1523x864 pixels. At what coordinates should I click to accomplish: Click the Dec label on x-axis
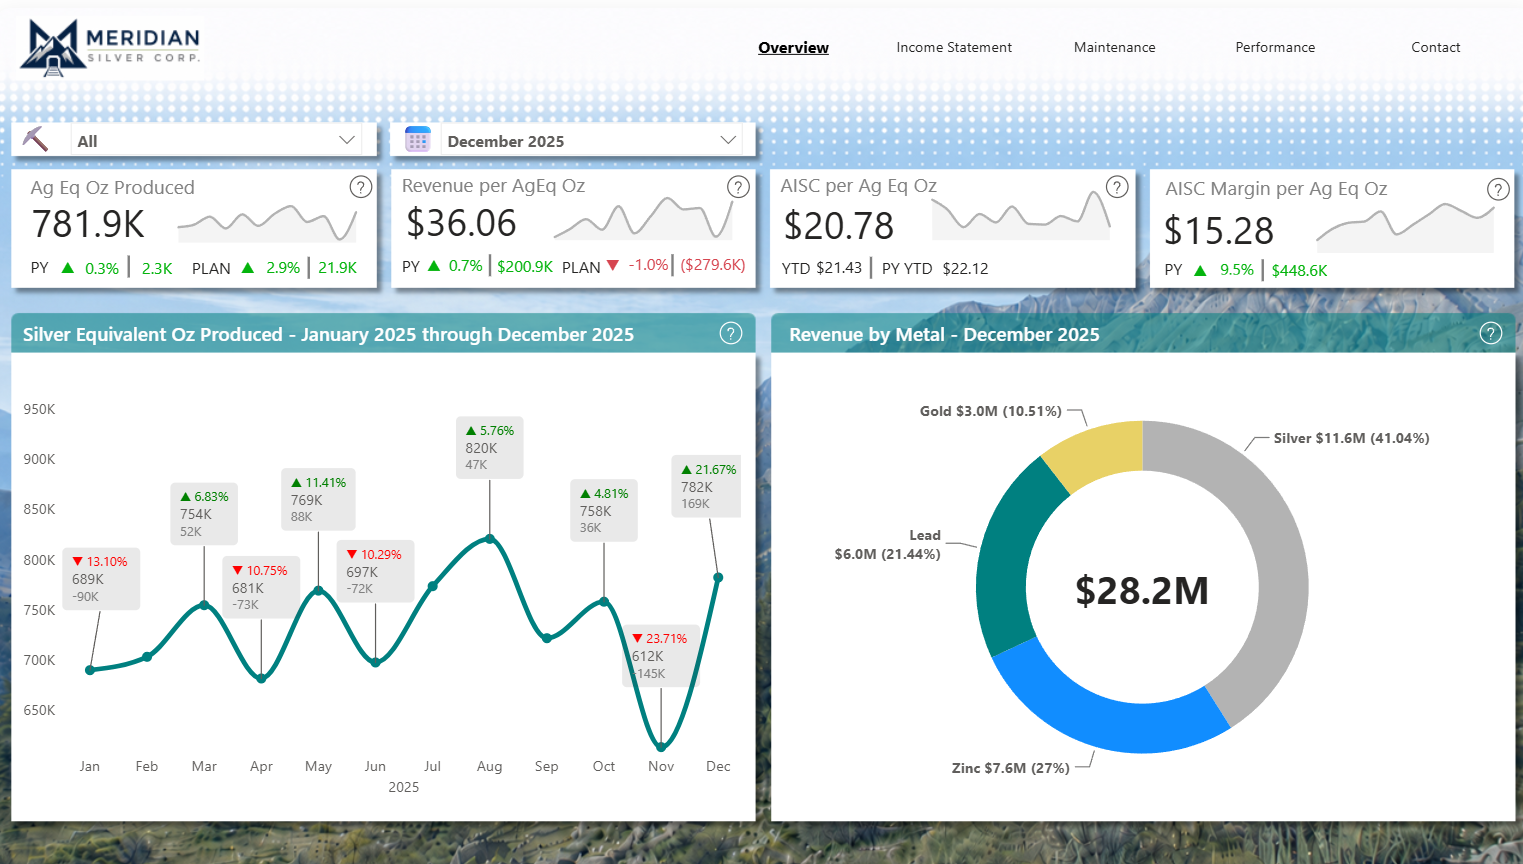click(718, 766)
